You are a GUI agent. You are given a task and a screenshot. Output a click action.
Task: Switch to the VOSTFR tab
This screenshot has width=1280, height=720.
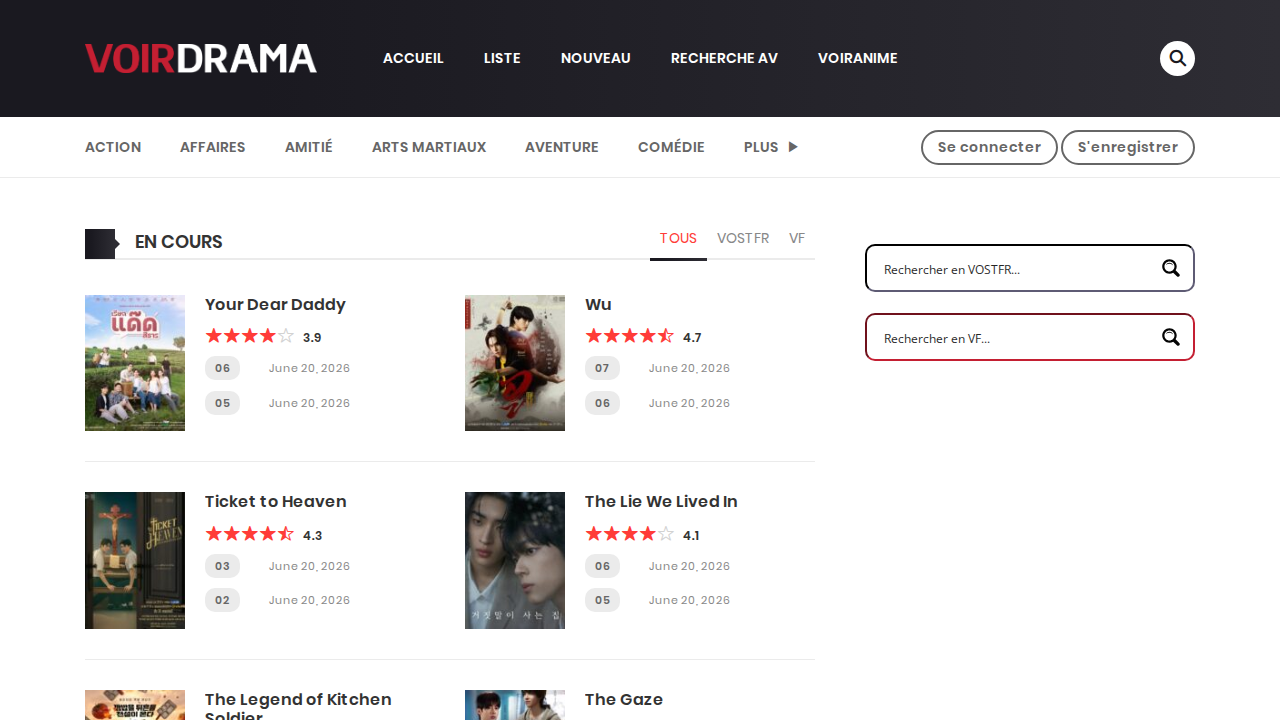pos(743,238)
